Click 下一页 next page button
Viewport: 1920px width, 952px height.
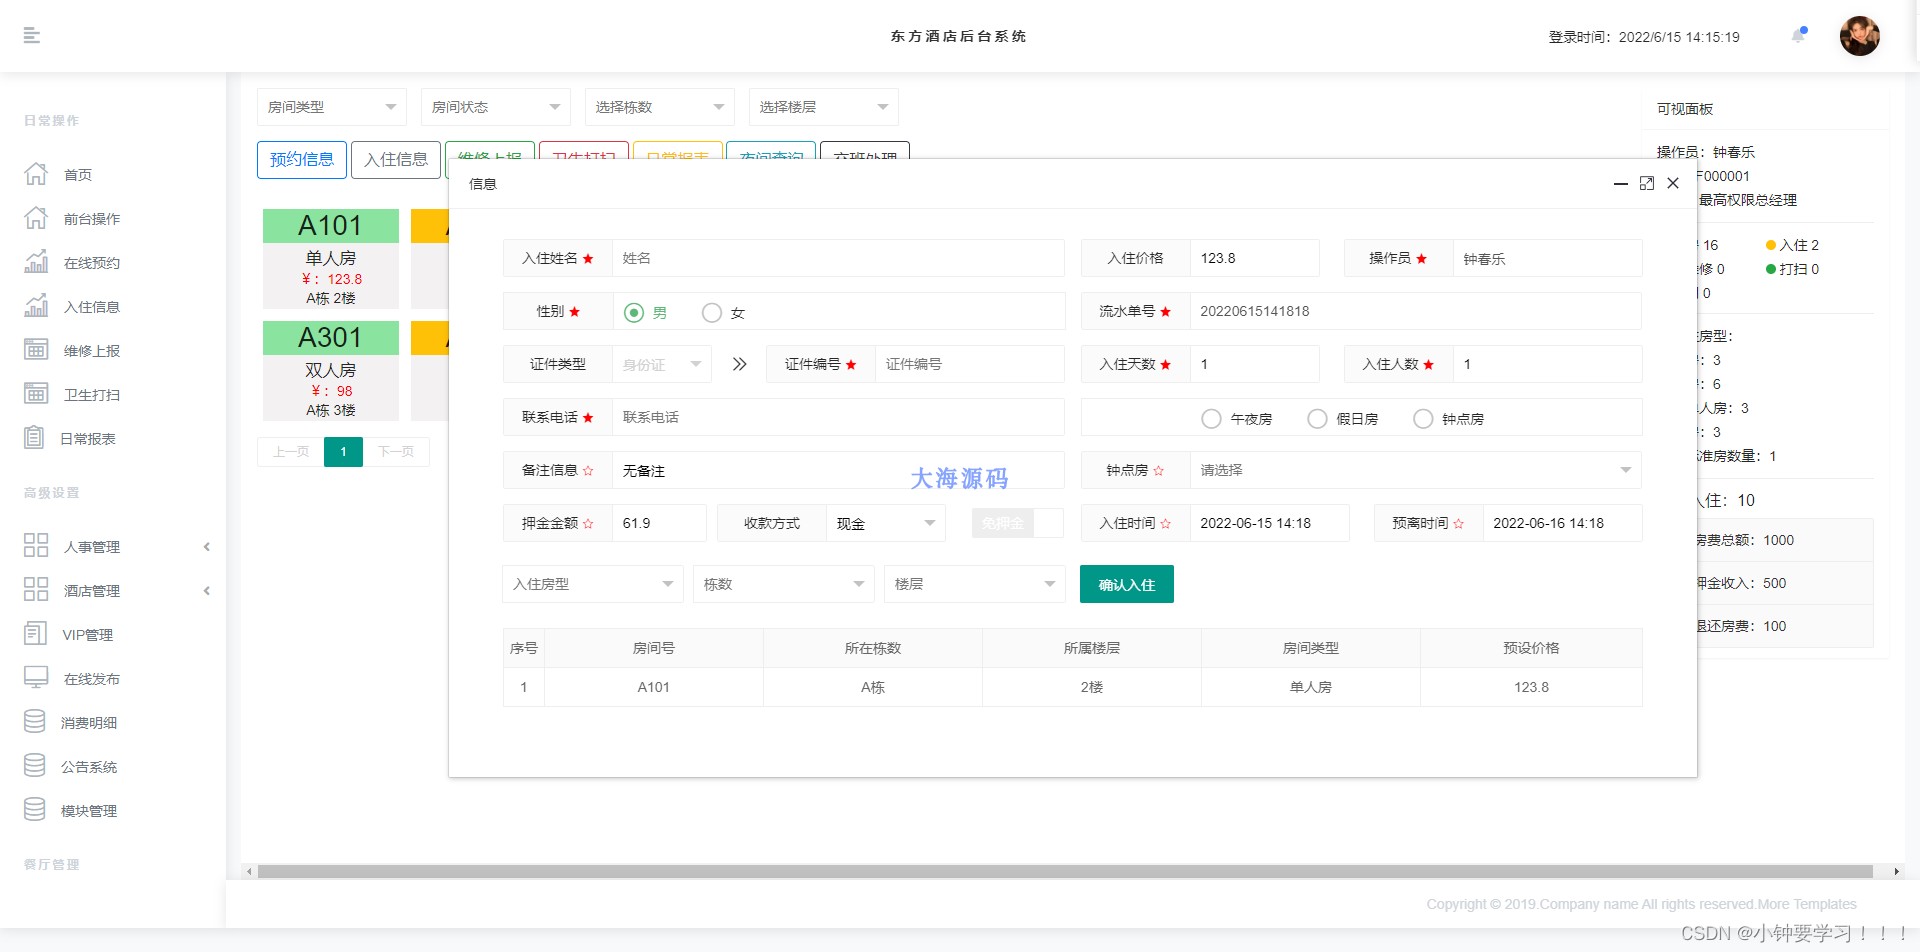coord(396,452)
